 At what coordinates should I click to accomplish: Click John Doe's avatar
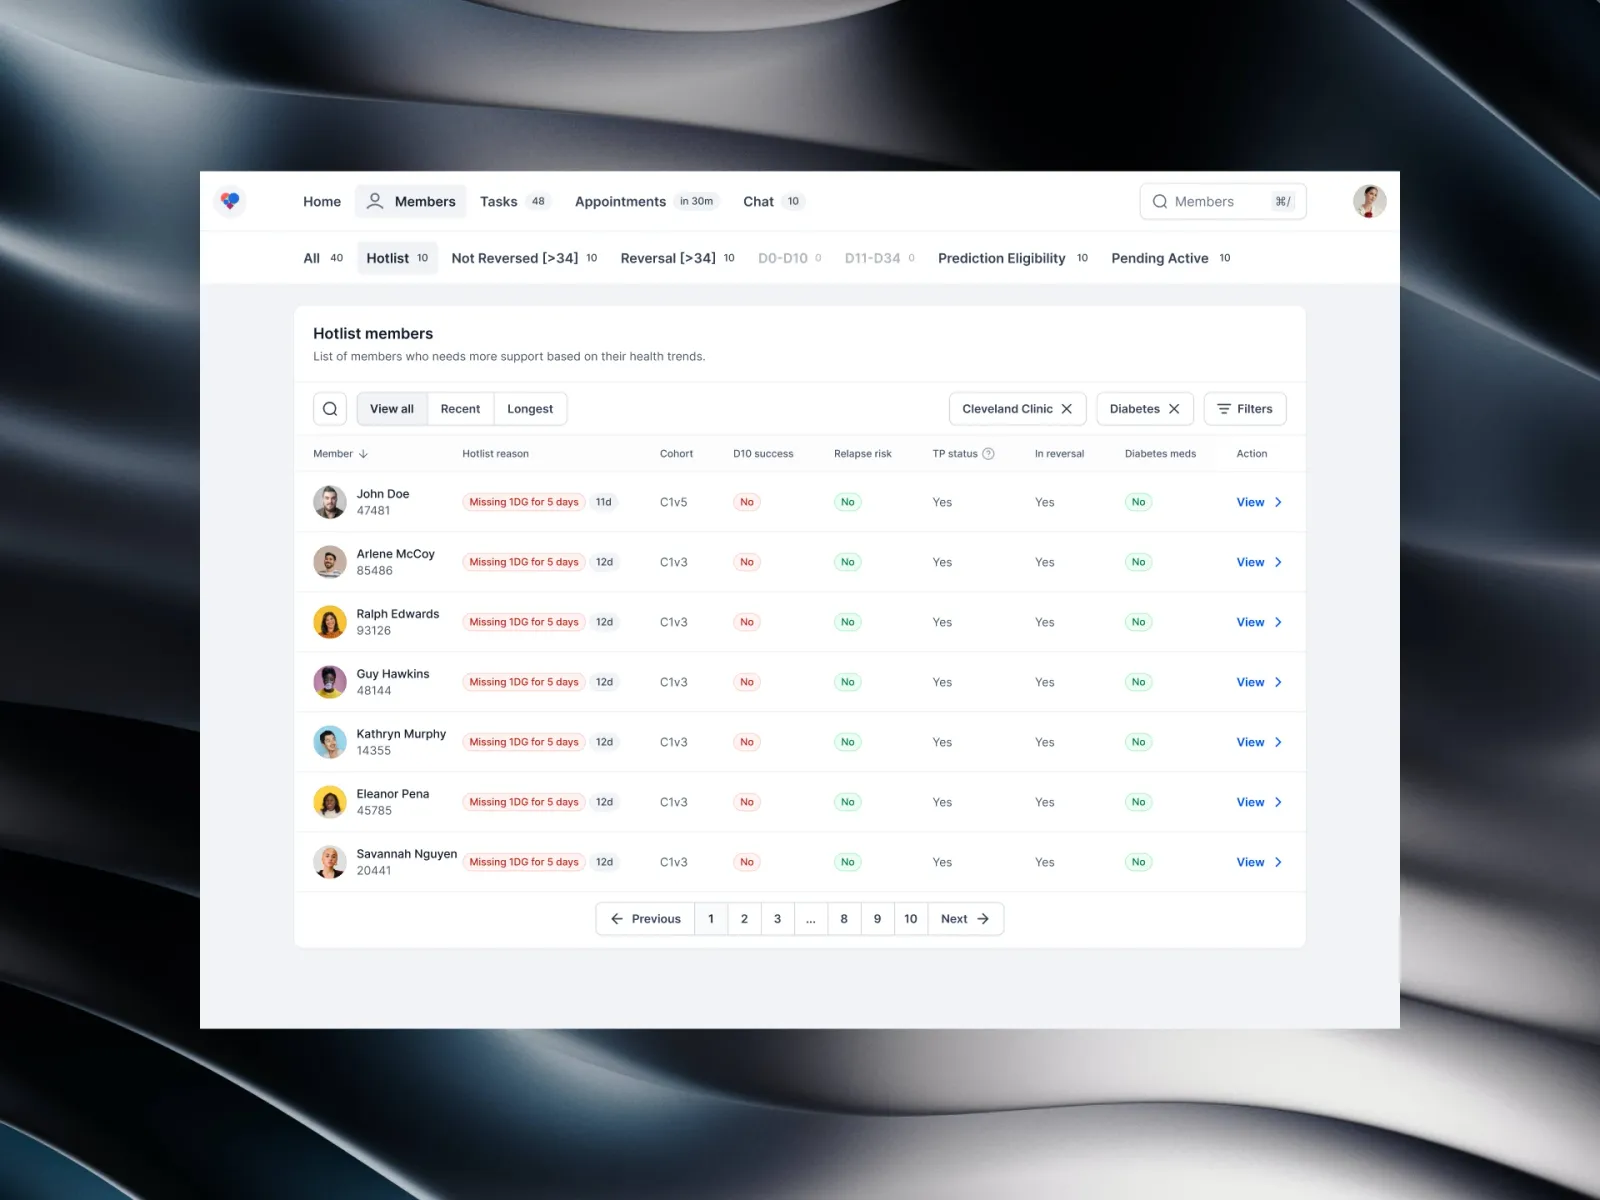(x=330, y=502)
